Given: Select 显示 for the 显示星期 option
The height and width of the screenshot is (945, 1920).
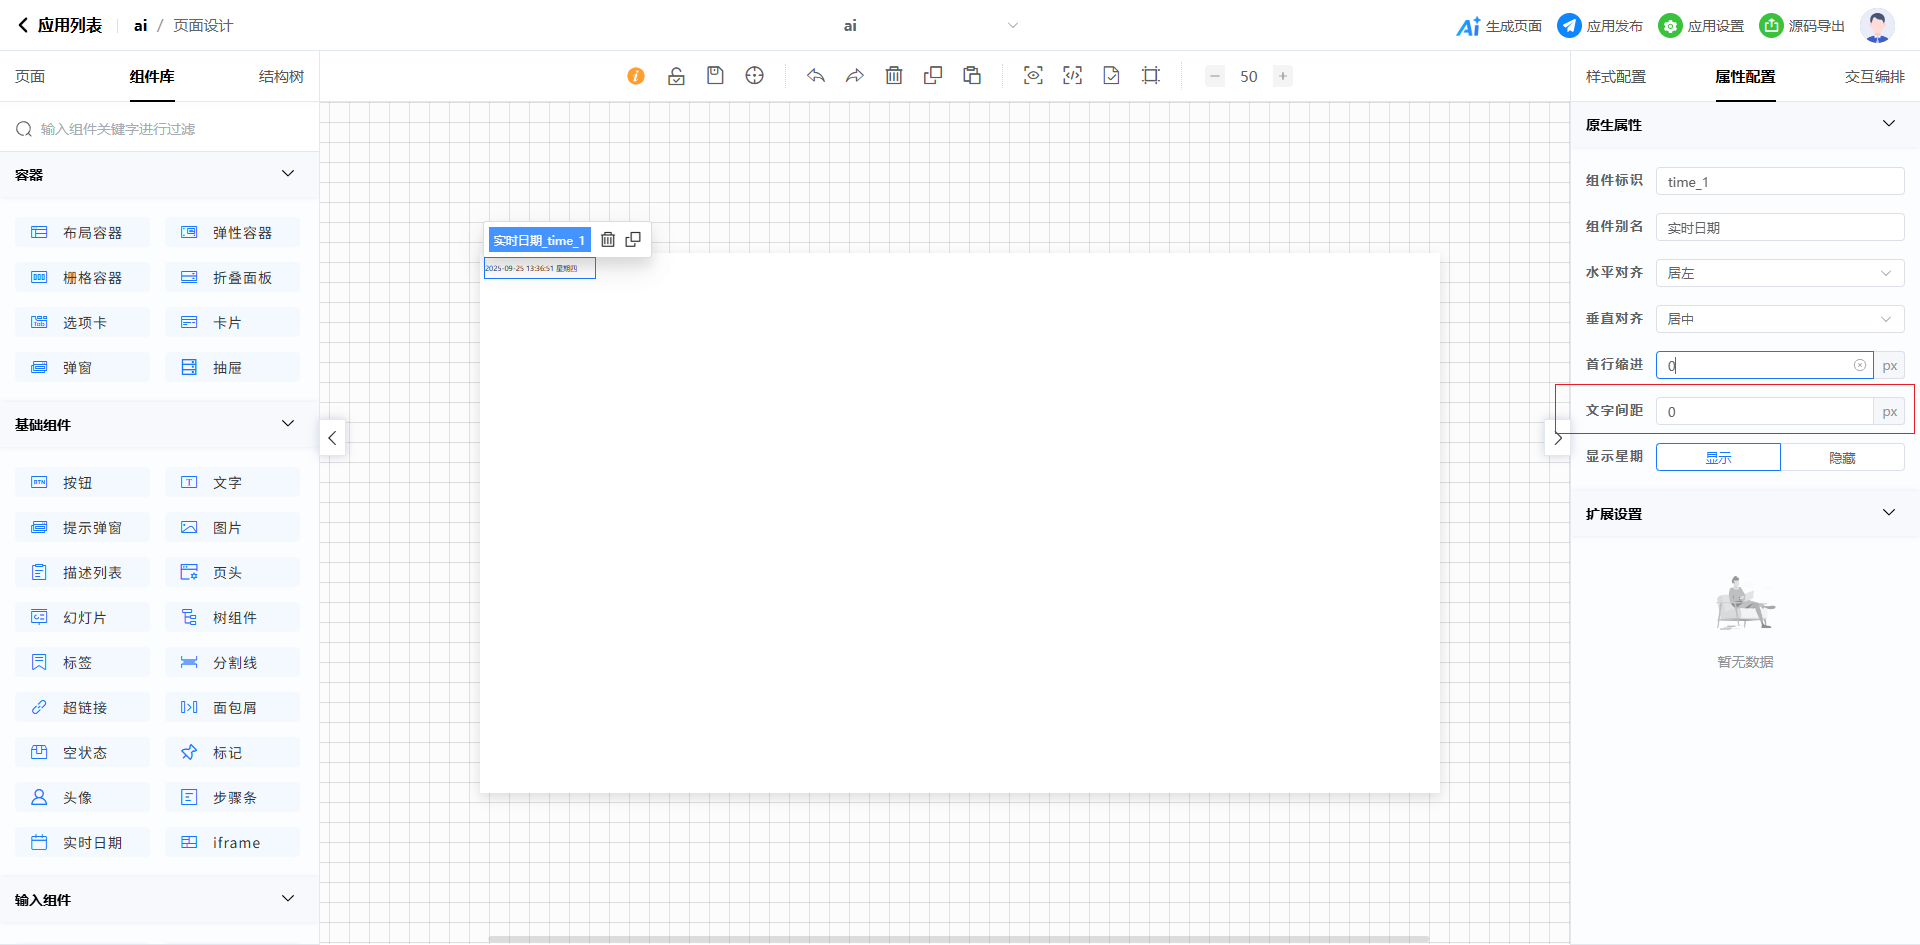Looking at the screenshot, I should tap(1718, 457).
